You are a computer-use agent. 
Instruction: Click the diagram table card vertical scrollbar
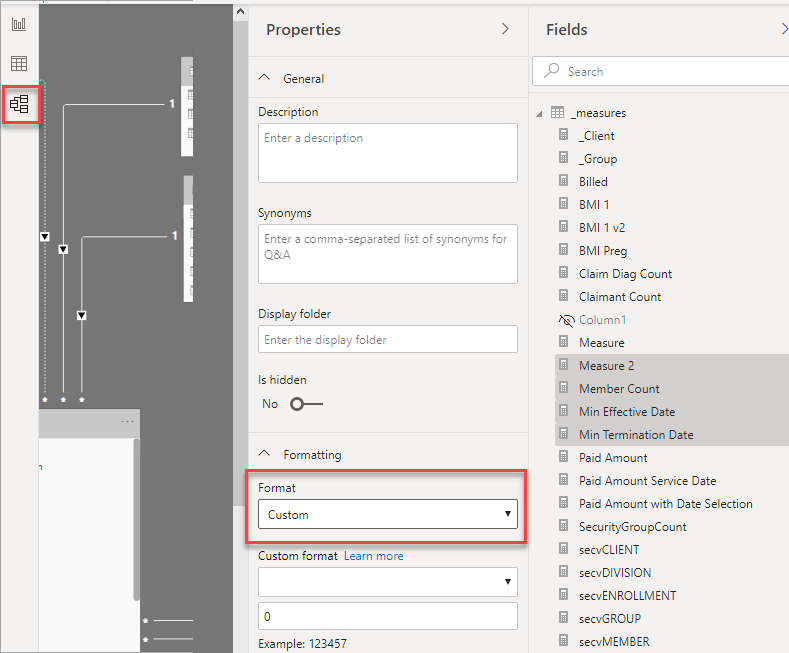pos(136,519)
